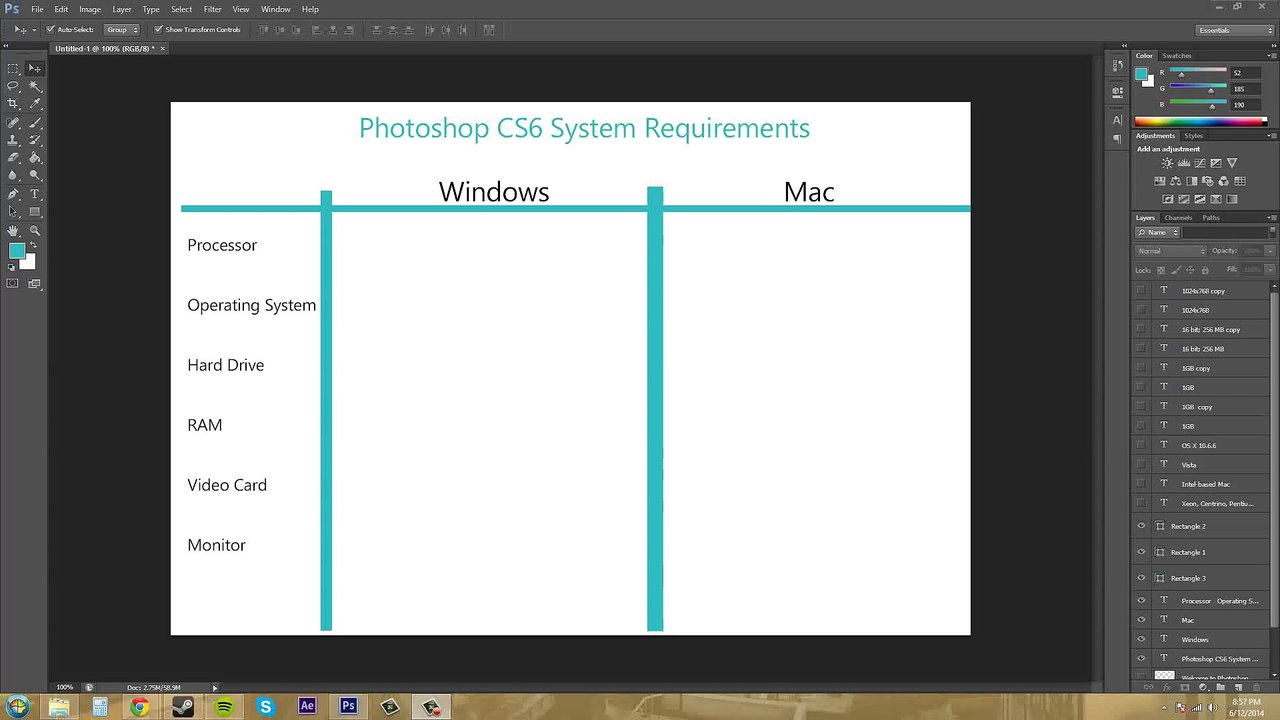
Task: Open the Color panel flyout menu
Action: 1271,56
